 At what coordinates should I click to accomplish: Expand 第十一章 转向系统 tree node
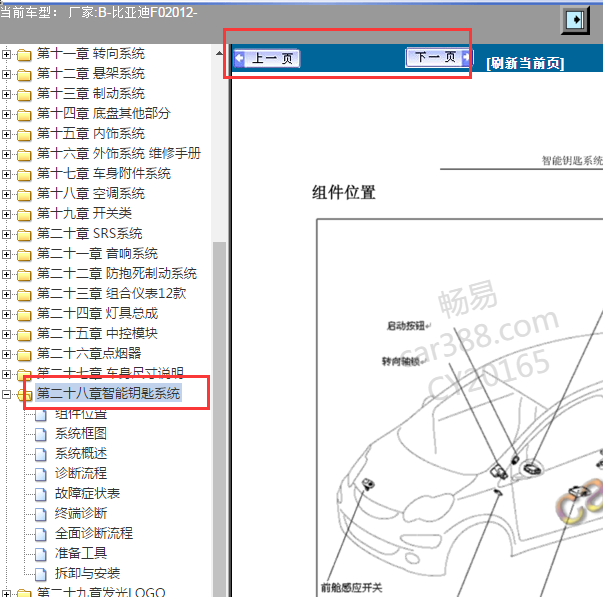(x=7, y=54)
